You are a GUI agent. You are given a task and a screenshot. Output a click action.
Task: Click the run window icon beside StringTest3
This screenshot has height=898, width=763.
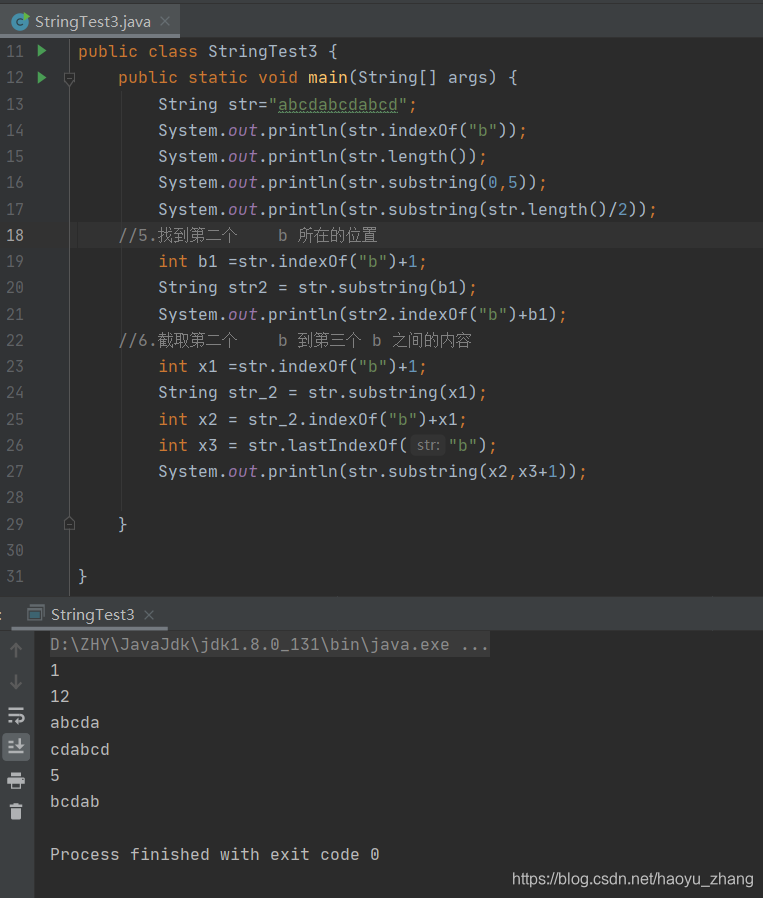coord(36,613)
